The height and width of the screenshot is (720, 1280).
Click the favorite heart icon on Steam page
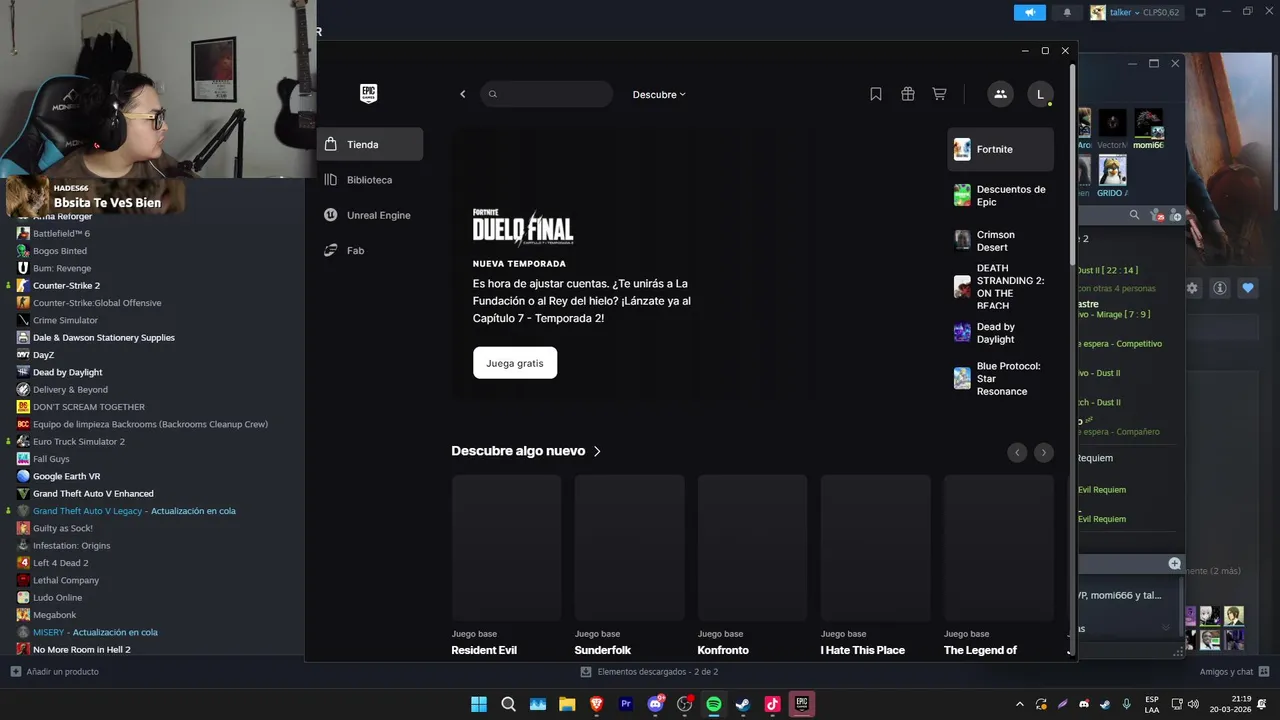(1248, 288)
